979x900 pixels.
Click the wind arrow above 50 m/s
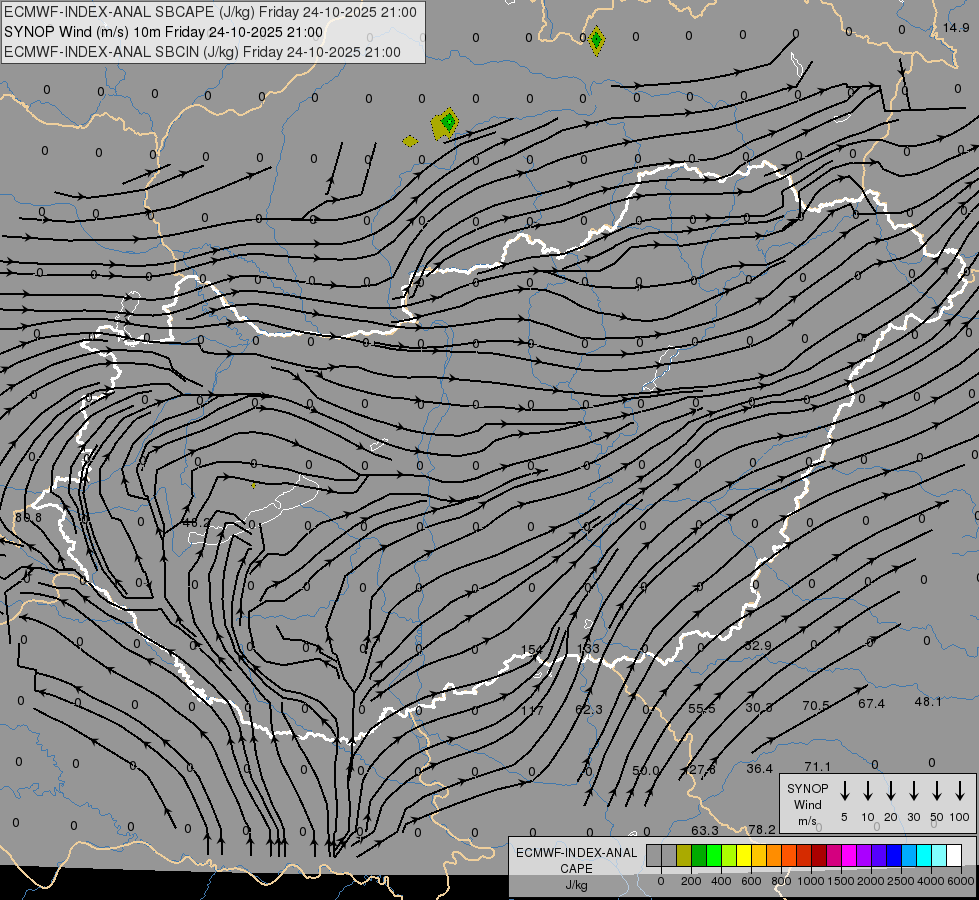tap(937, 790)
